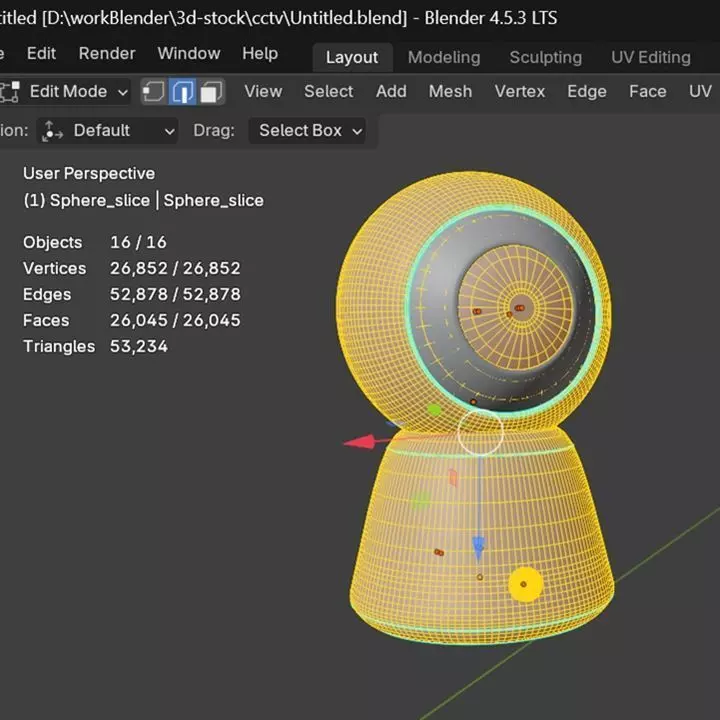Switch to the Sculpting workspace tab

coord(546,57)
